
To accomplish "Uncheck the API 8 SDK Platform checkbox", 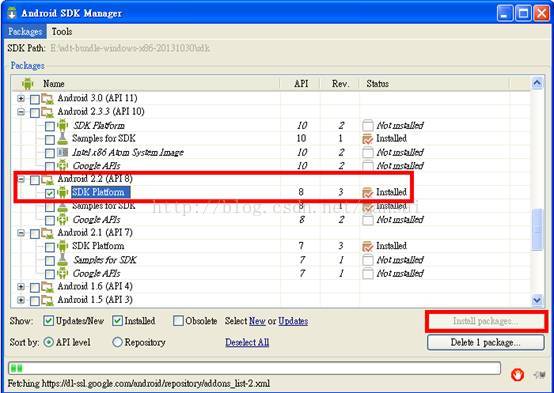I will point(50,193).
